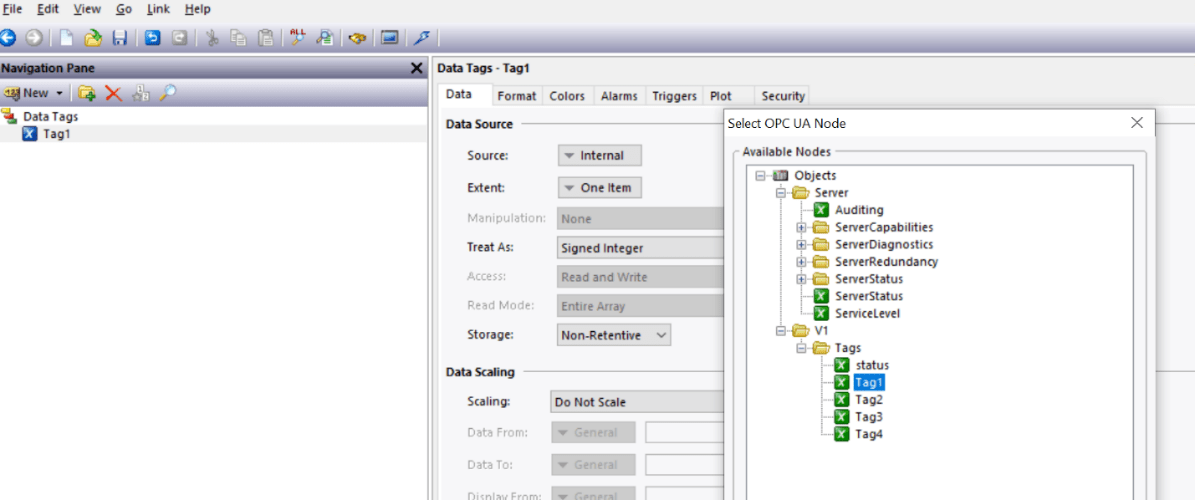Click the new folder icon with green plus
This screenshot has width=1195, height=500.
(x=87, y=93)
